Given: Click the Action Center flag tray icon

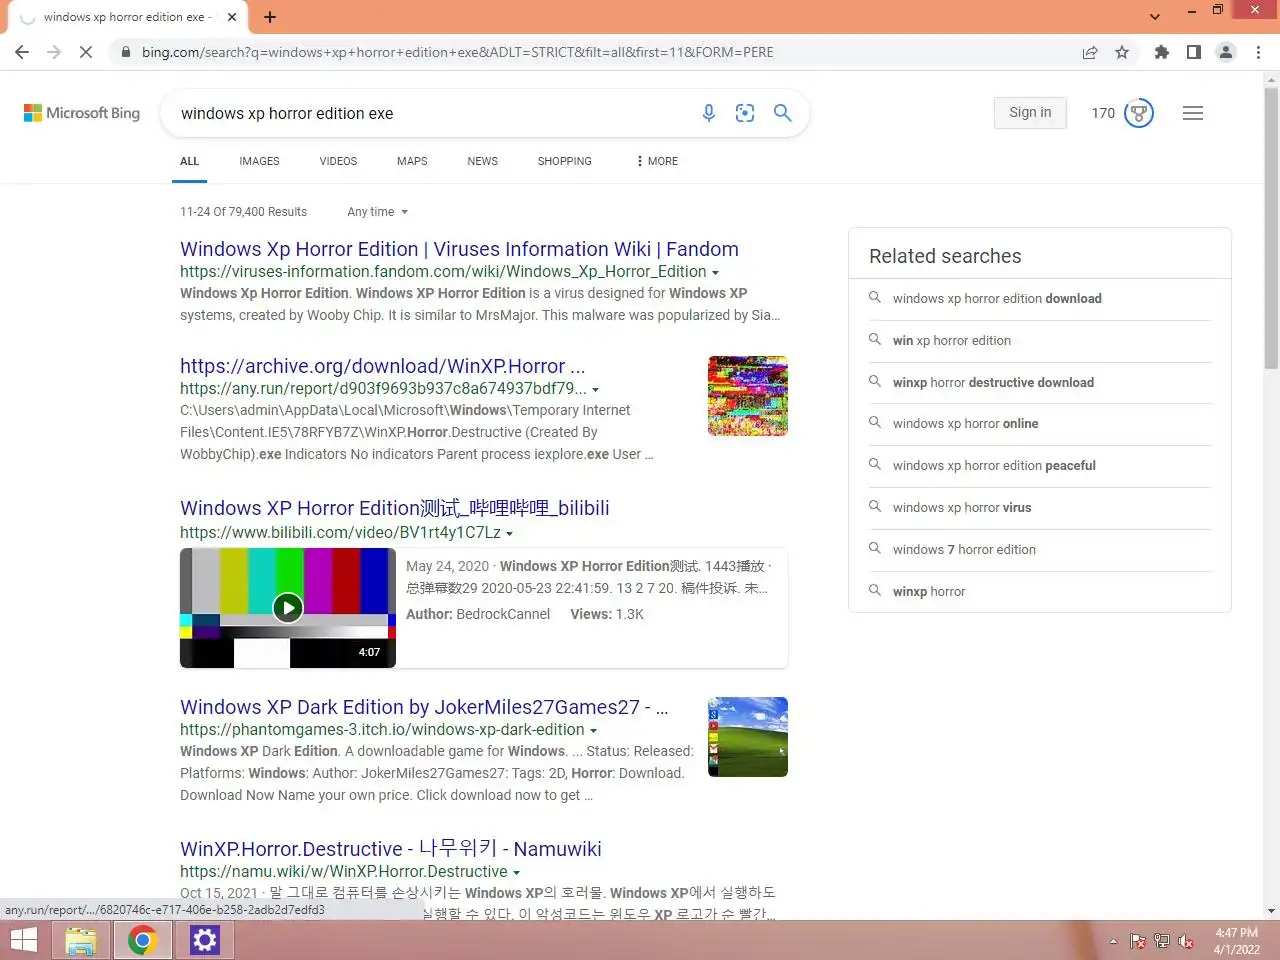Looking at the screenshot, I should coord(1137,941).
